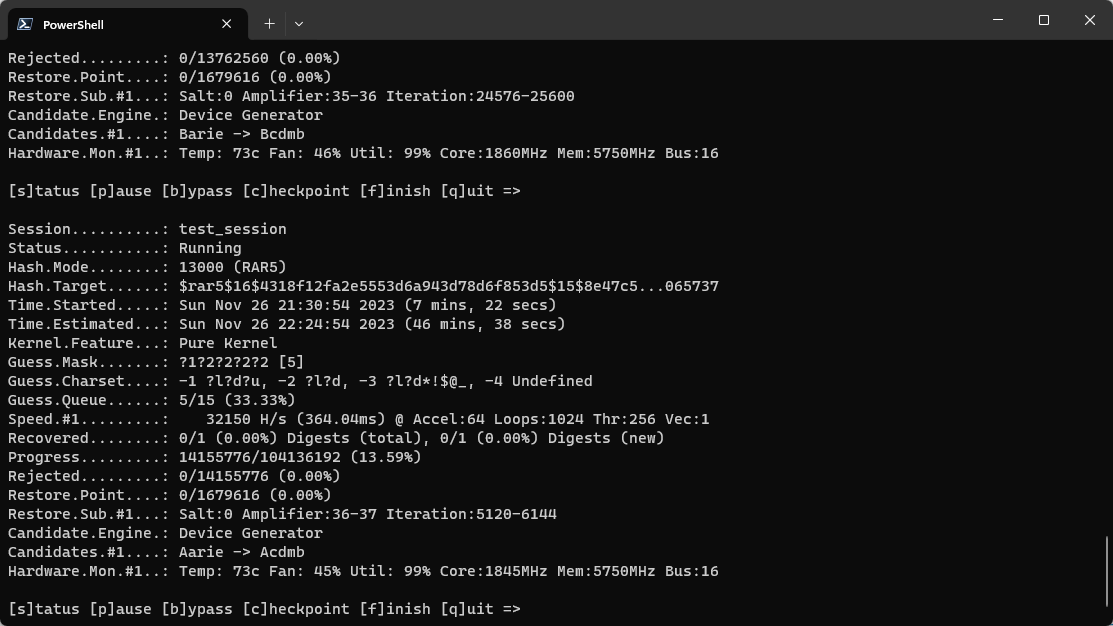Maximize the terminal window
The height and width of the screenshot is (626, 1113).
(1044, 20)
